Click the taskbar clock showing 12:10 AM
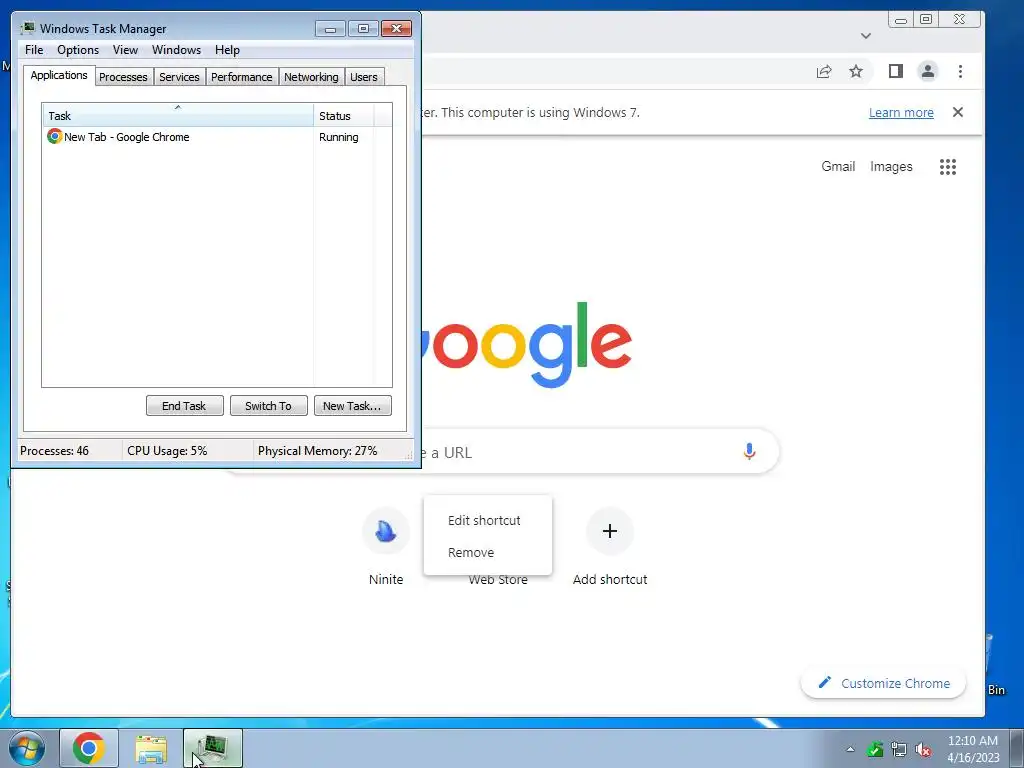Viewport: 1024px width, 768px height. pos(972,749)
